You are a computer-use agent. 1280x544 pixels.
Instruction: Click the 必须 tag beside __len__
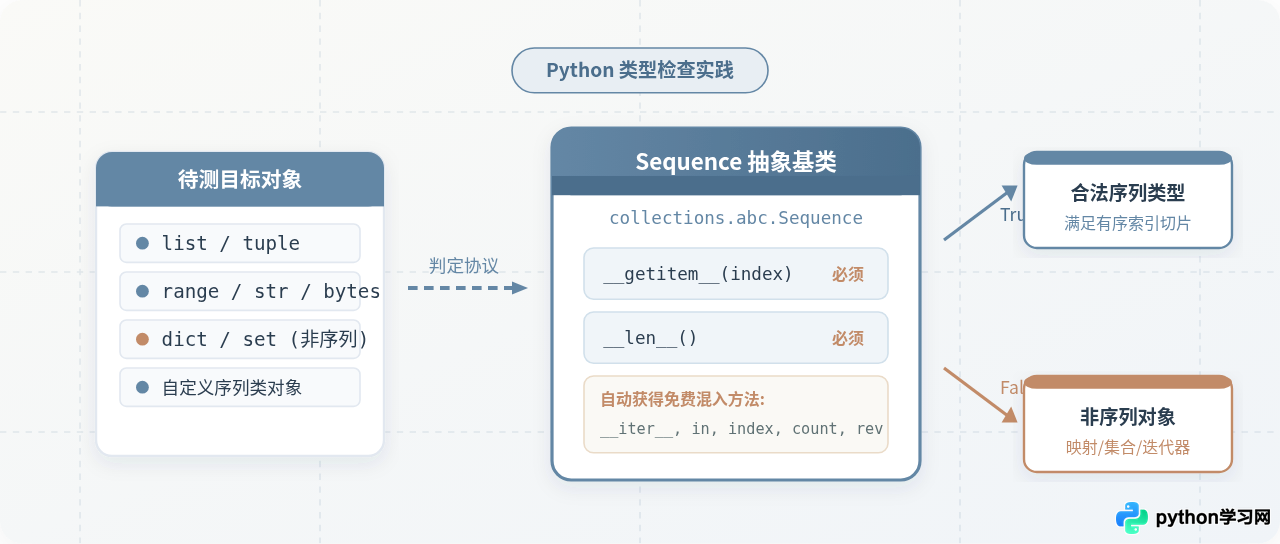click(848, 338)
